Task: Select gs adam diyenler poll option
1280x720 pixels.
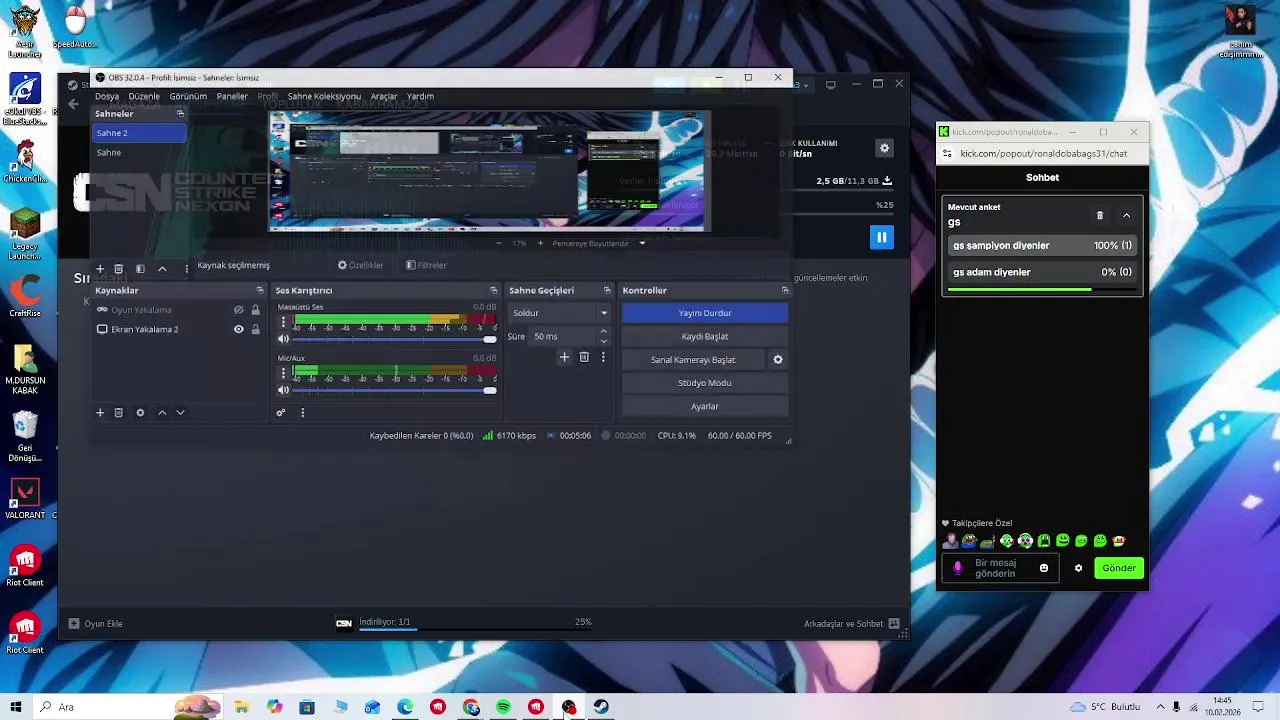Action: tap(1042, 272)
